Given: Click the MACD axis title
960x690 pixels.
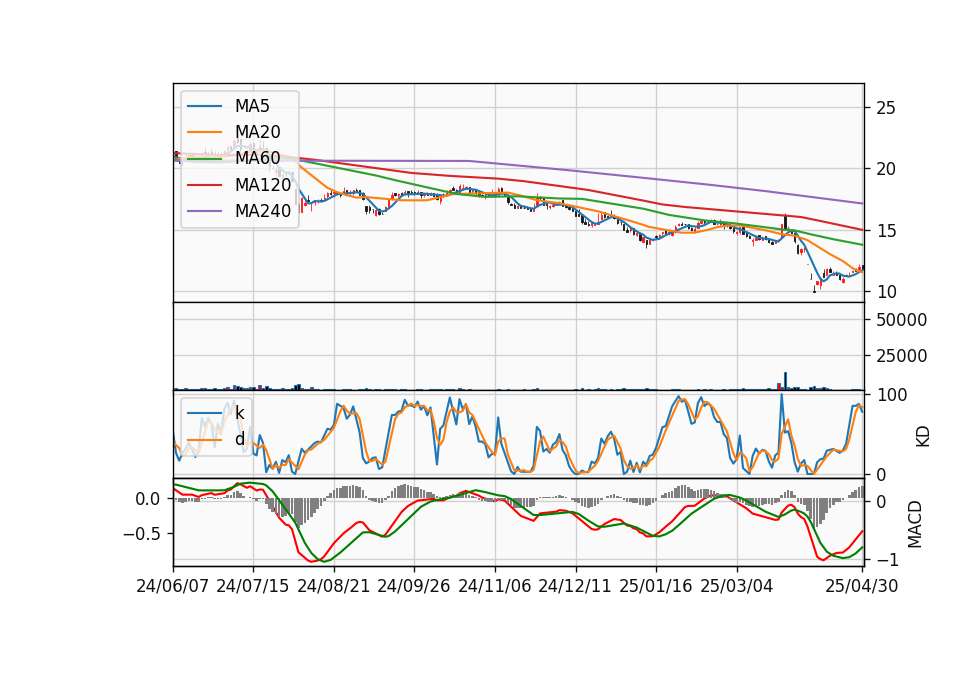Looking at the screenshot, I should coord(915,525).
